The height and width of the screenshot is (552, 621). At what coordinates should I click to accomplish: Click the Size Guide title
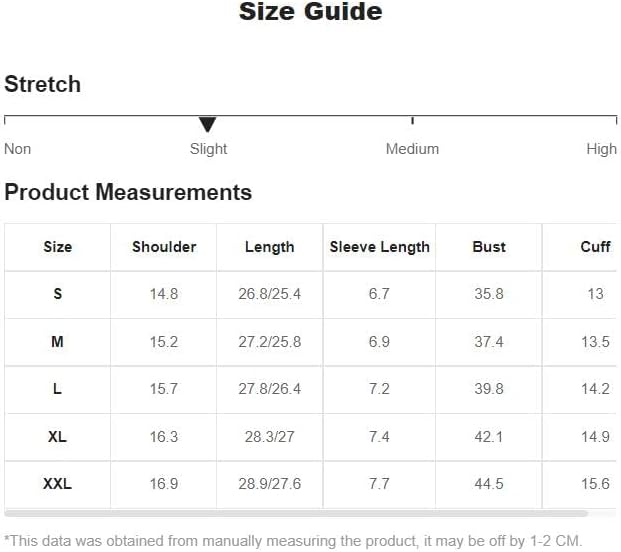pyautogui.click(x=310, y=11)
